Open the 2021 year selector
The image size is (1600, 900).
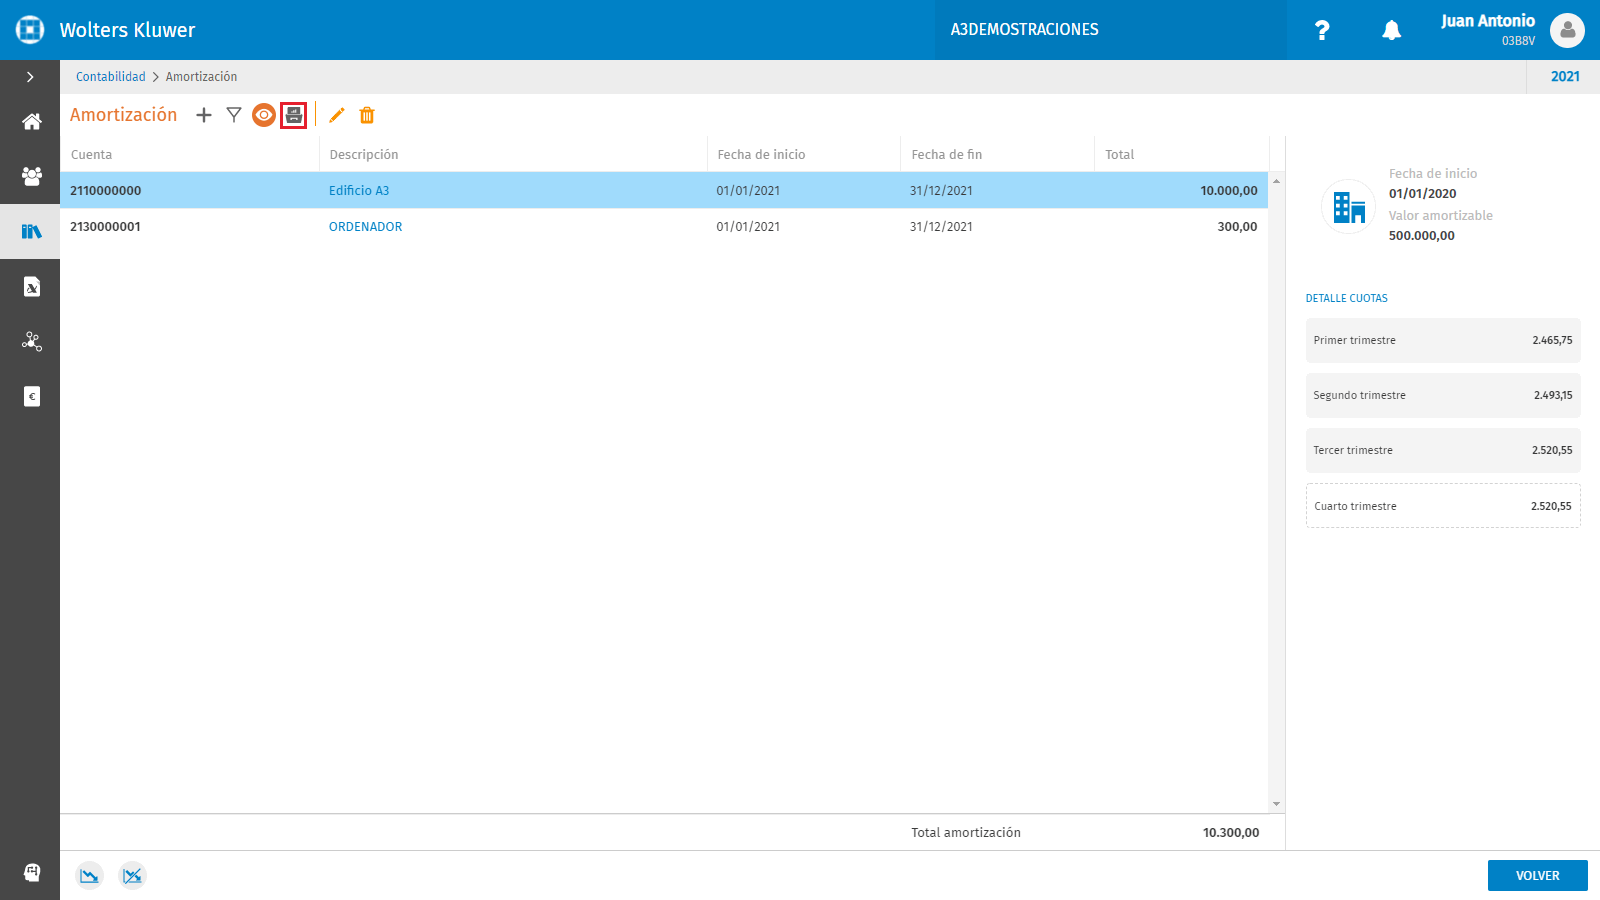[x=1565, y=77]
